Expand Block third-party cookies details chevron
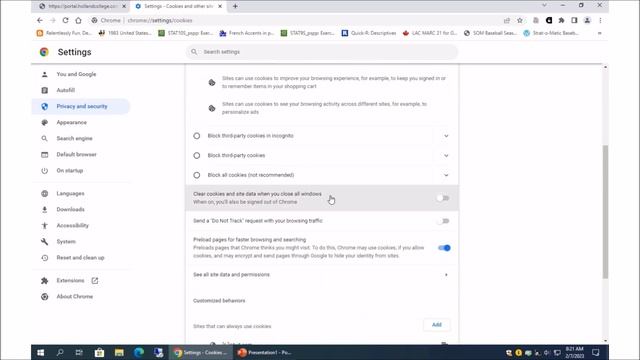 446,156
